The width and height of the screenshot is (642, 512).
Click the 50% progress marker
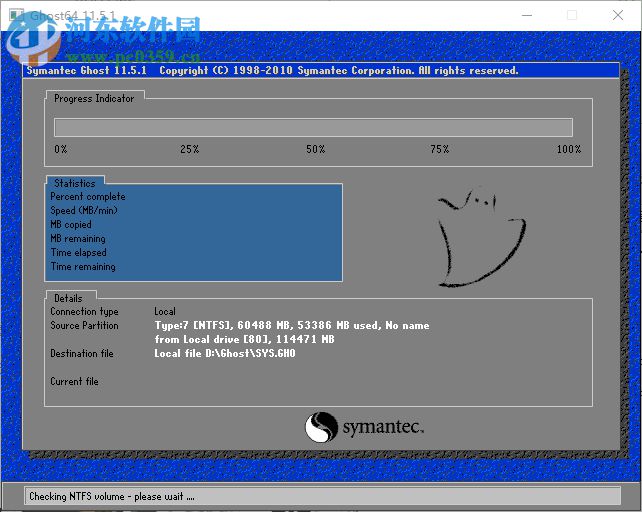[316, 149]
